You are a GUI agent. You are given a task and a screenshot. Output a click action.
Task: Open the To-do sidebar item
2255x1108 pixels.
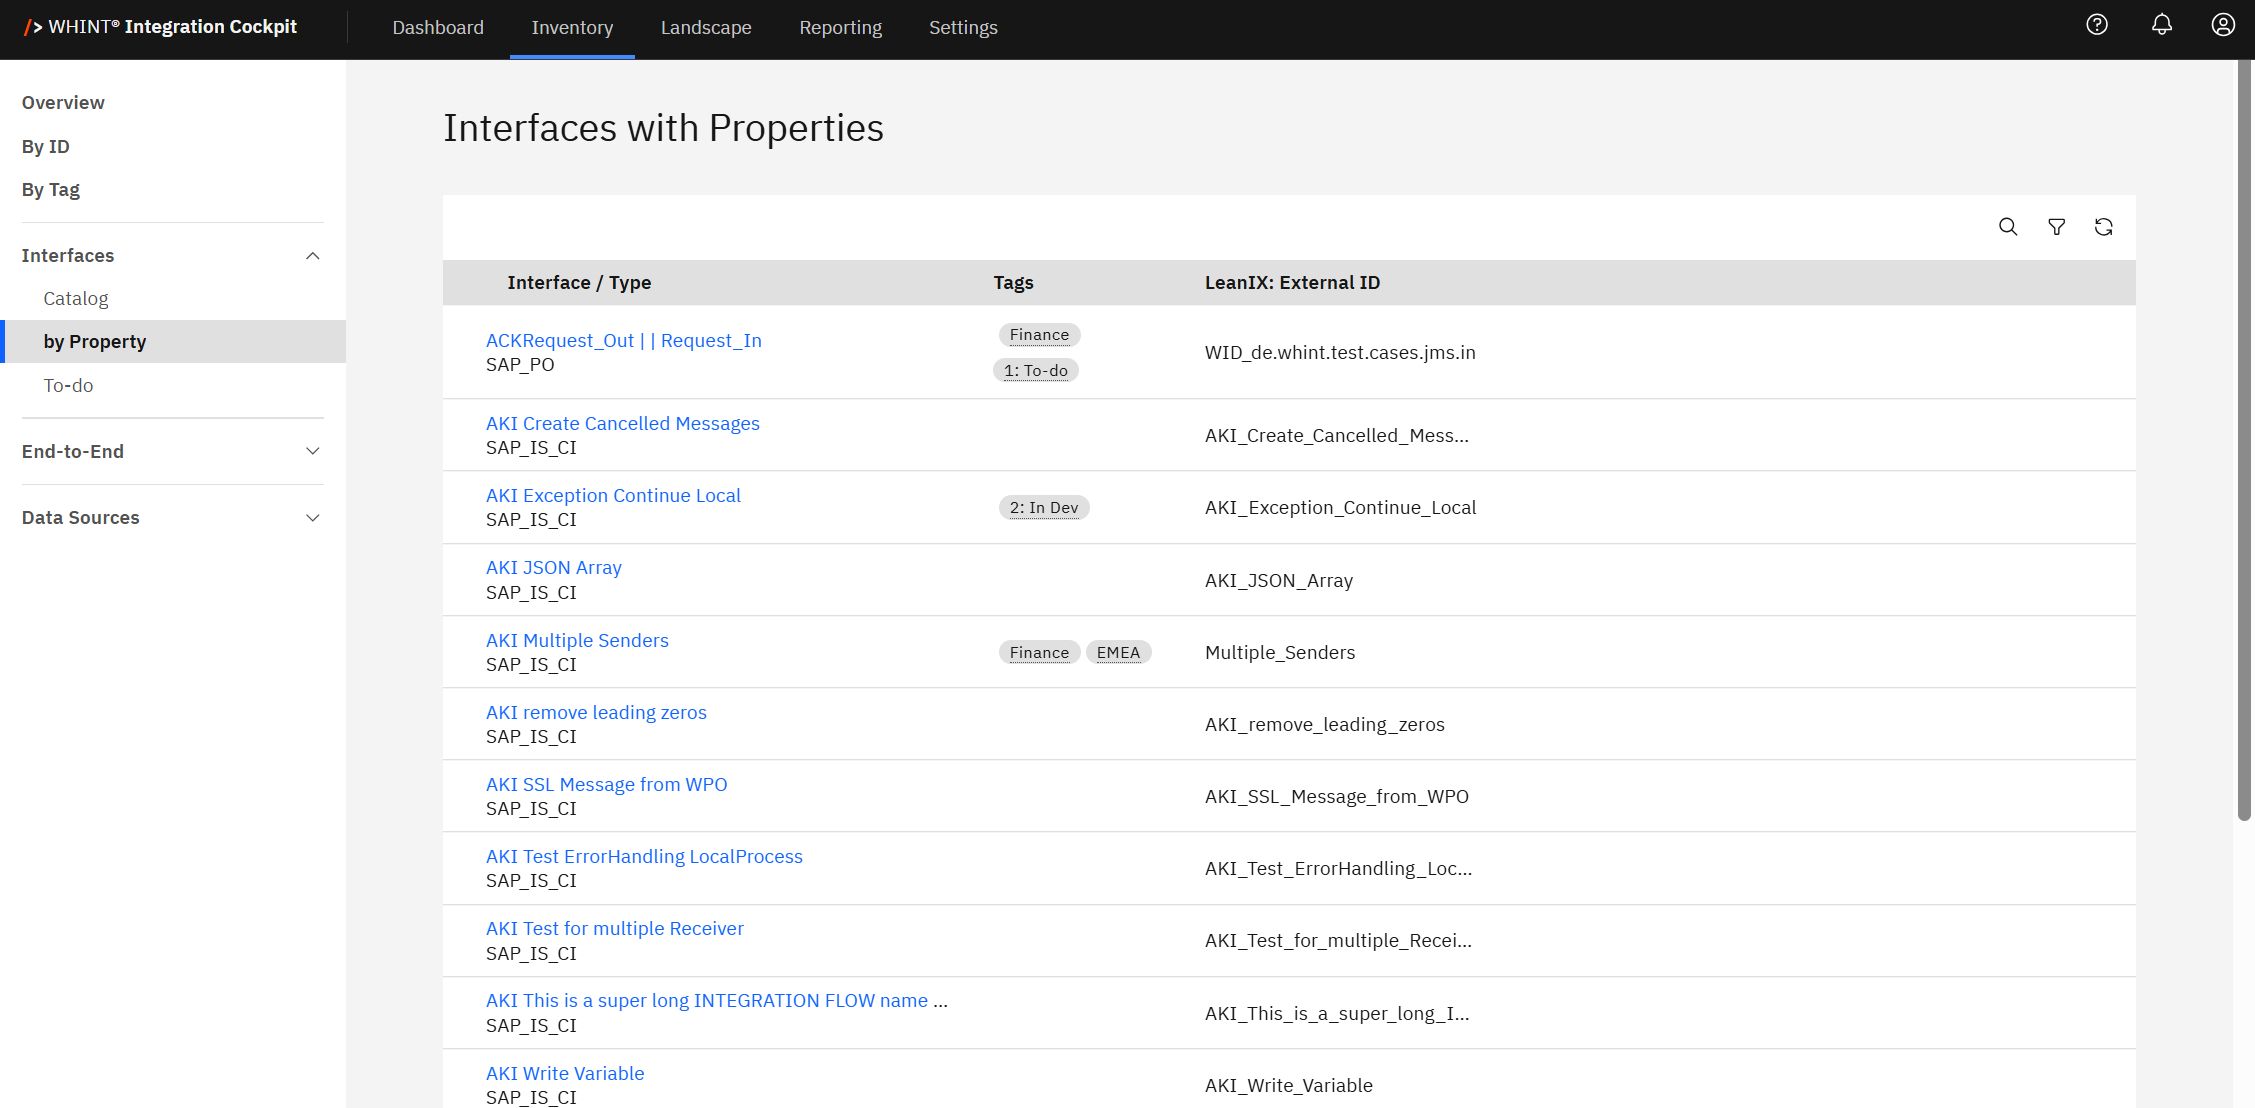coord(68,386)
